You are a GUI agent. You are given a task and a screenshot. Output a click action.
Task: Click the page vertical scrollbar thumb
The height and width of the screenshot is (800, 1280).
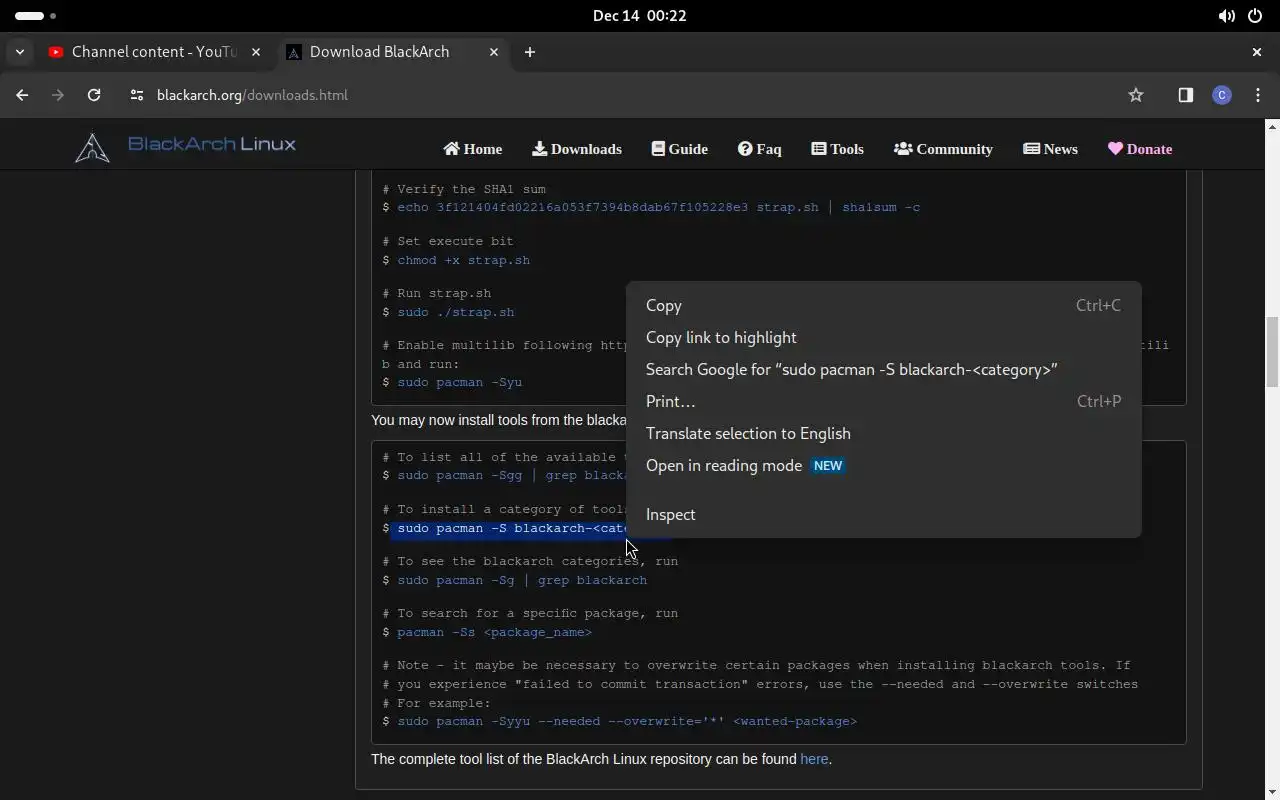[x=1272, y=351]
